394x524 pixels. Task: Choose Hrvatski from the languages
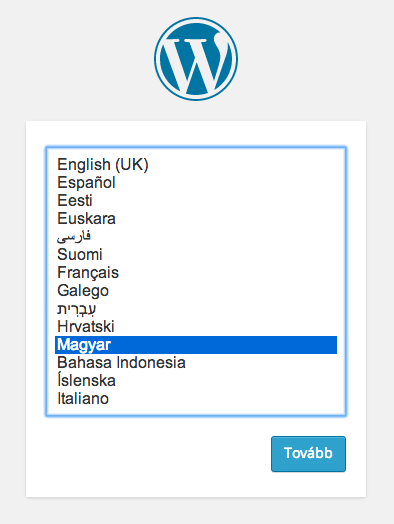click(x=86, y=327)
